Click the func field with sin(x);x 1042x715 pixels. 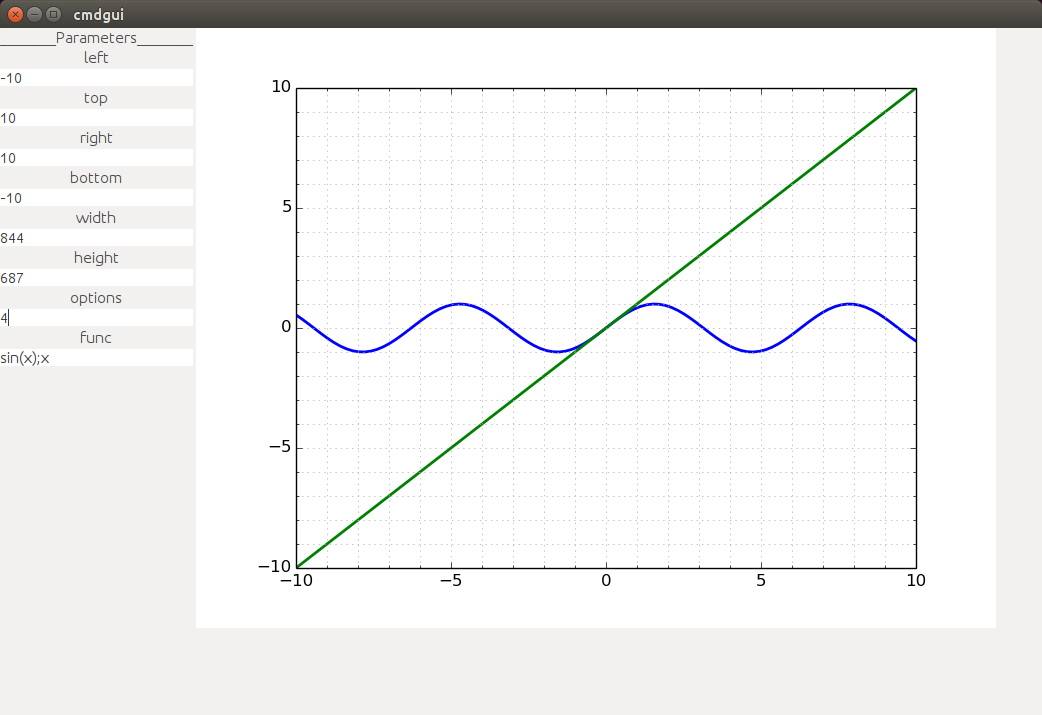pyautogui.click(x=96, y=358)
